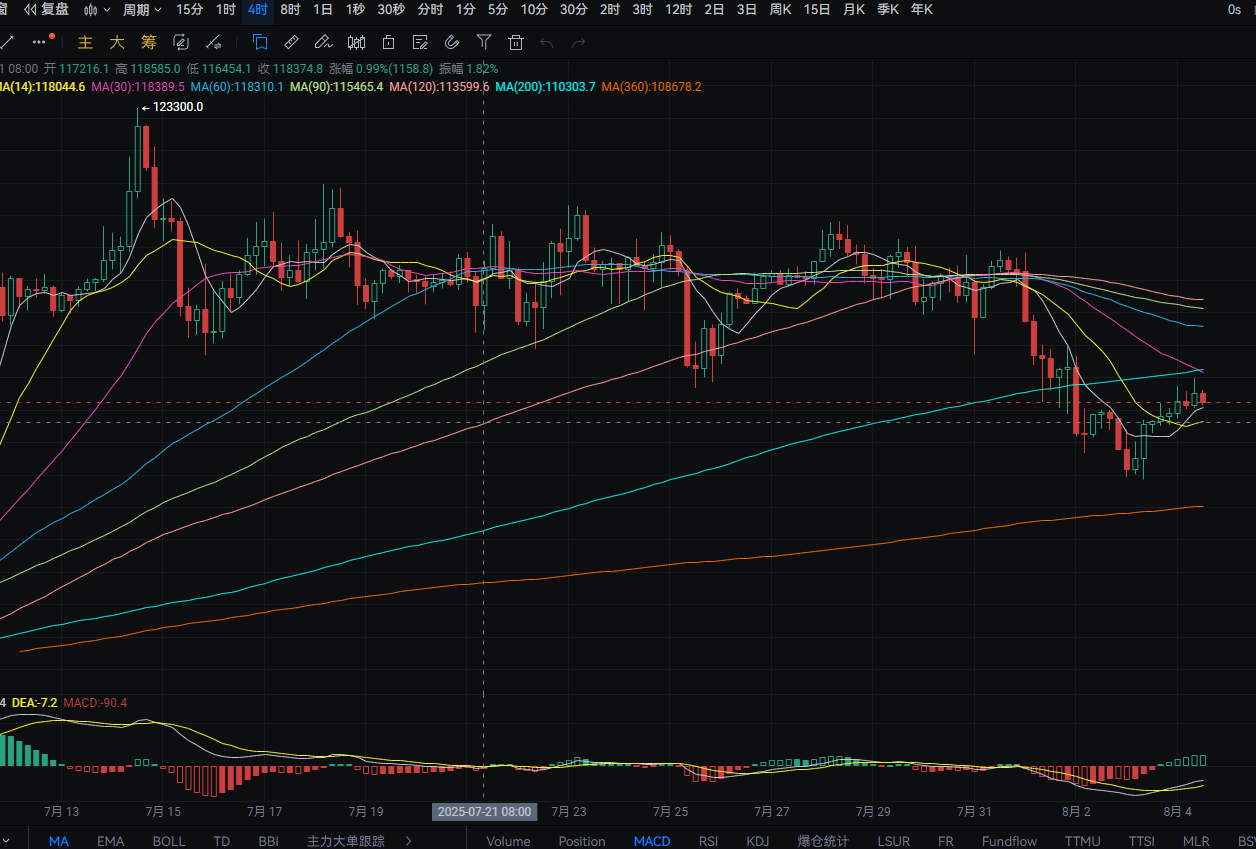Click the candlestick chart-style toolbar icon
This screenshot has width=1256, height=849.
click(x=356, y=42)
